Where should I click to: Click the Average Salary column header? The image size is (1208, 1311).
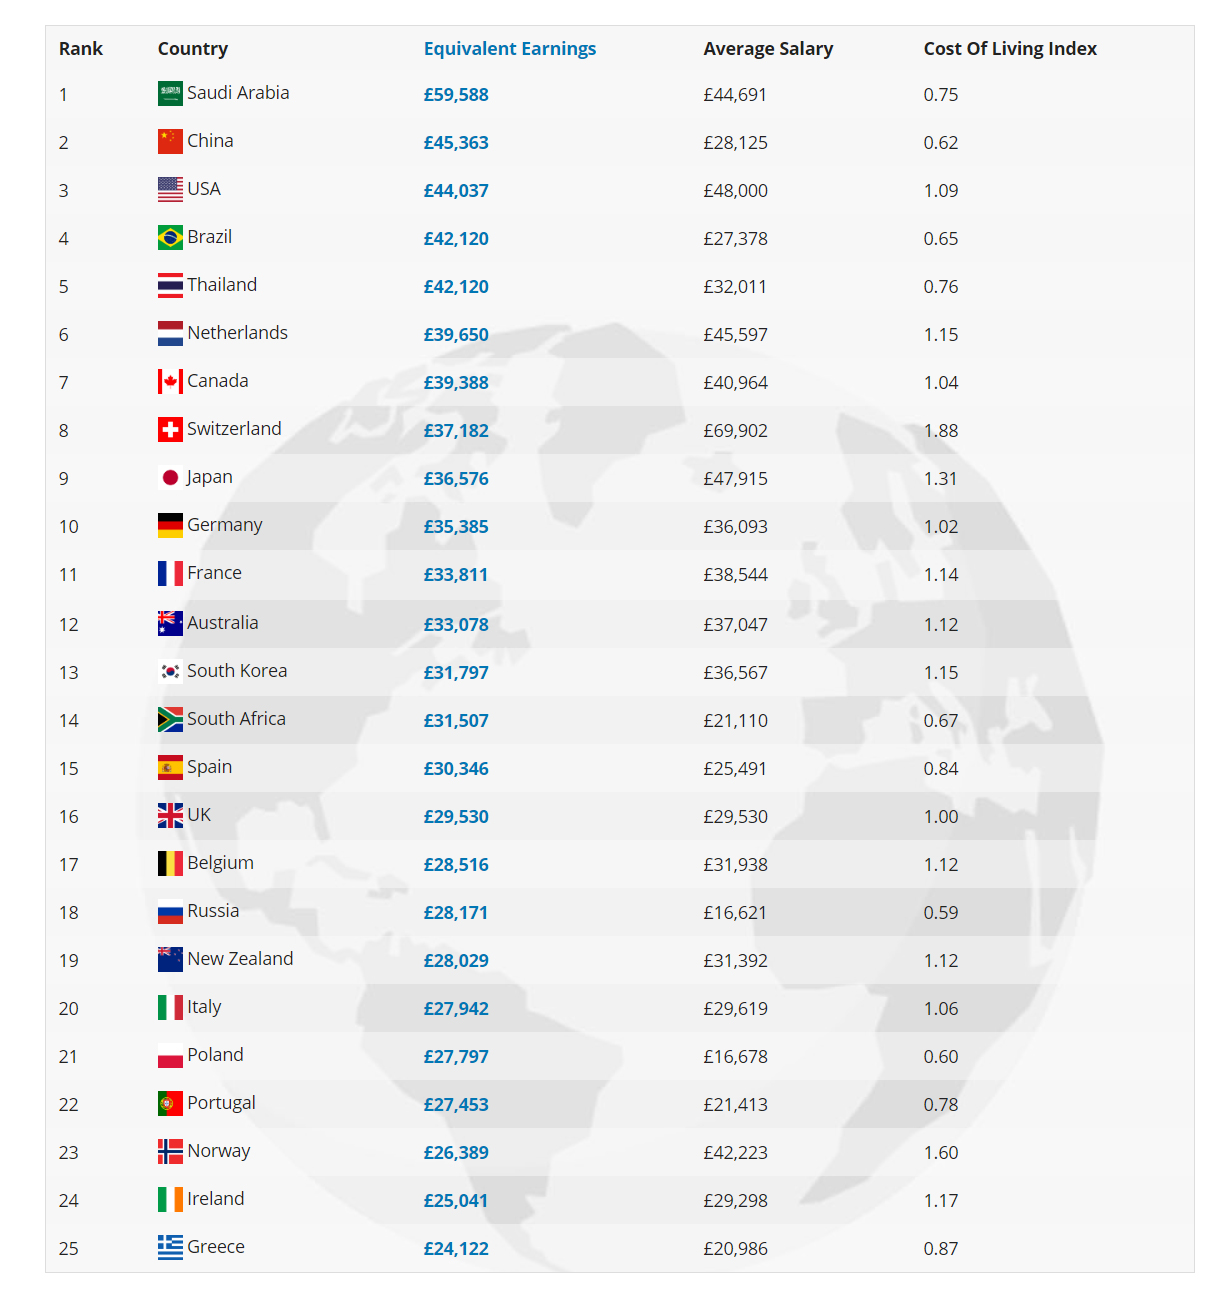pyautogui.click(x=768, y=49)
